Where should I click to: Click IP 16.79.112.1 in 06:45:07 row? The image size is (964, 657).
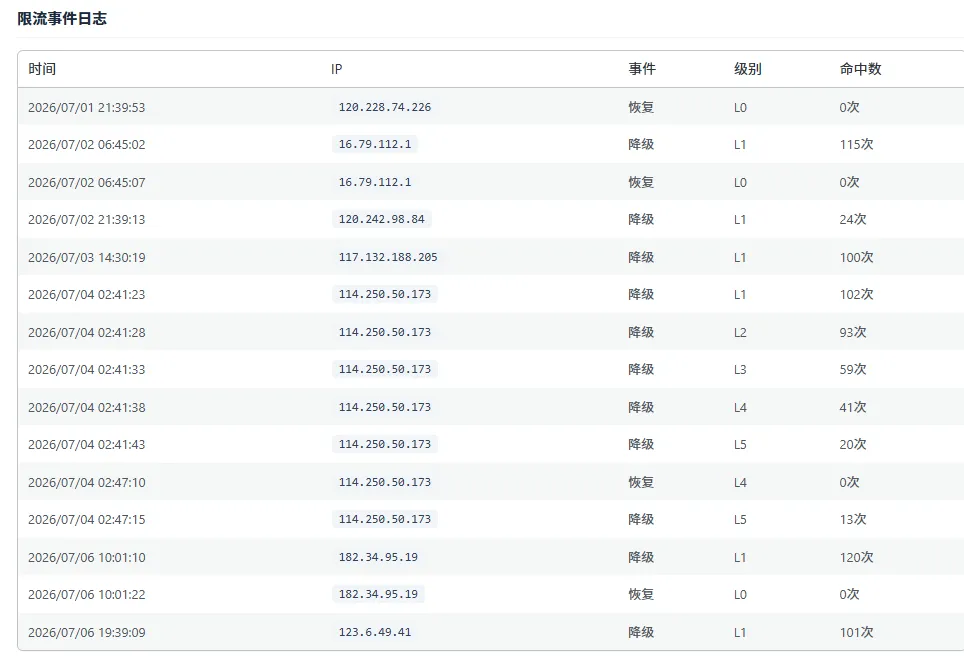[x=375, y=182]
